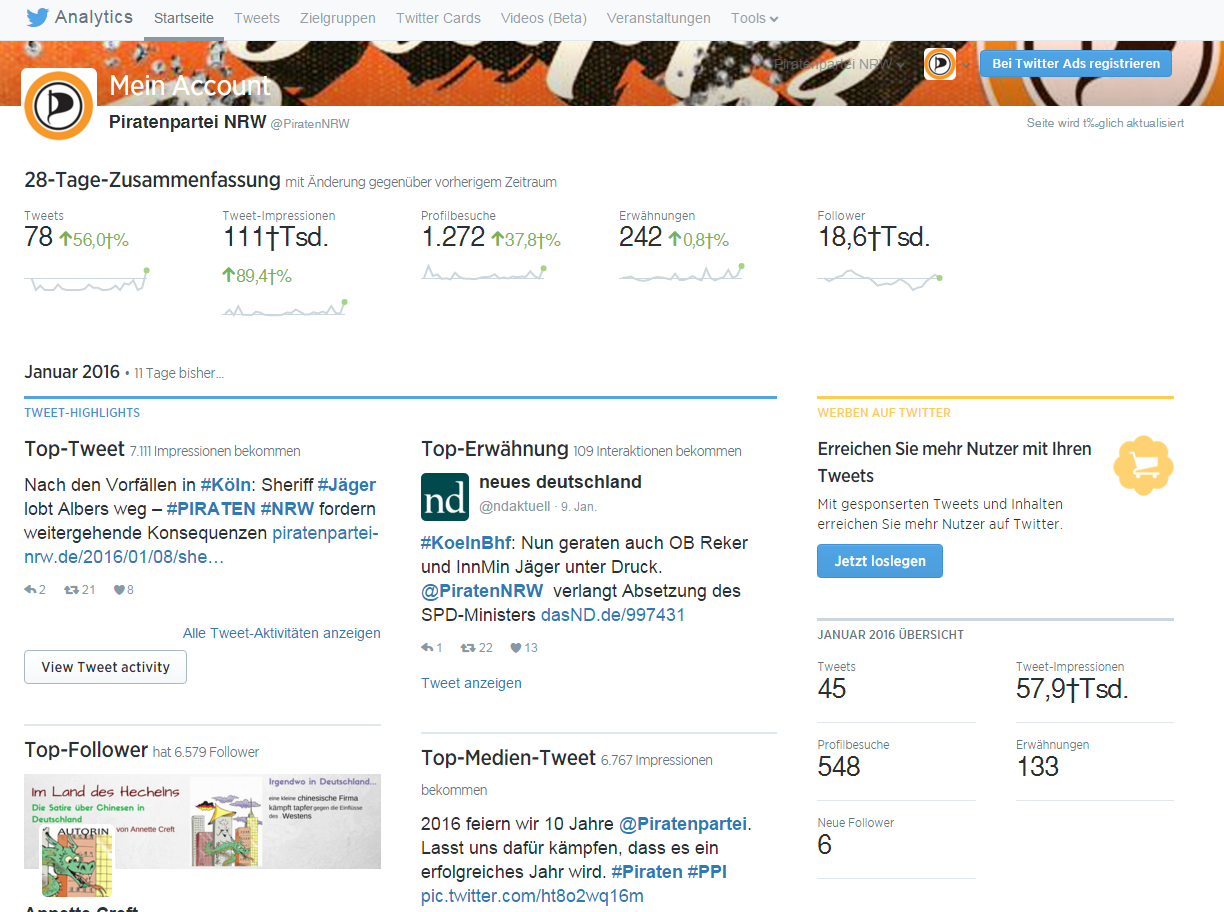
Task: Click the Tweet-Impressionen sparkline chart
Action: [285, 307]
